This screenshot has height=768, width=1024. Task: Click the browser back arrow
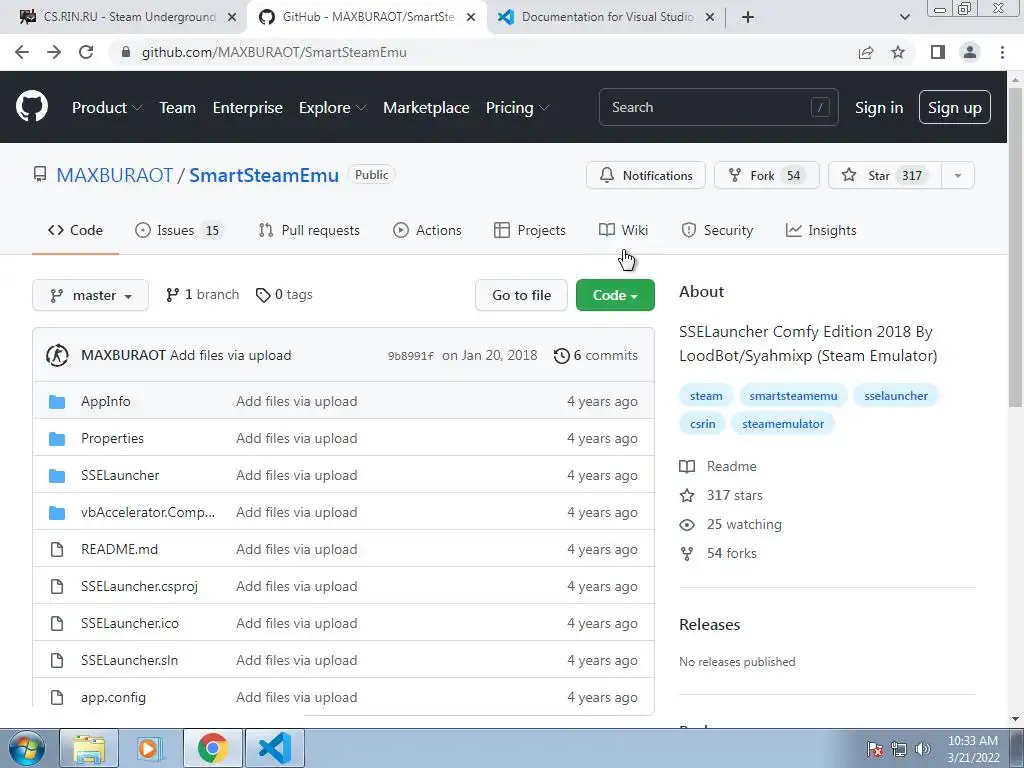coord(22,52)
